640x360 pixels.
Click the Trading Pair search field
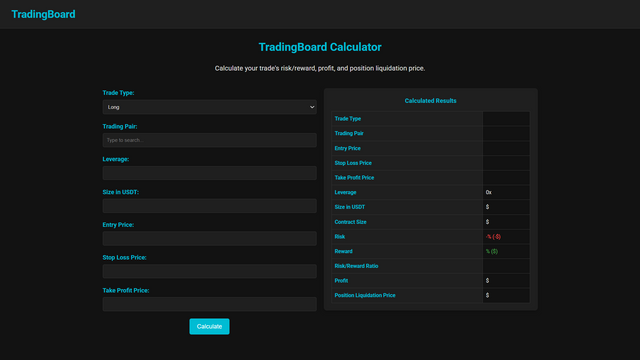pyautogui.click(x=209, y=140)
